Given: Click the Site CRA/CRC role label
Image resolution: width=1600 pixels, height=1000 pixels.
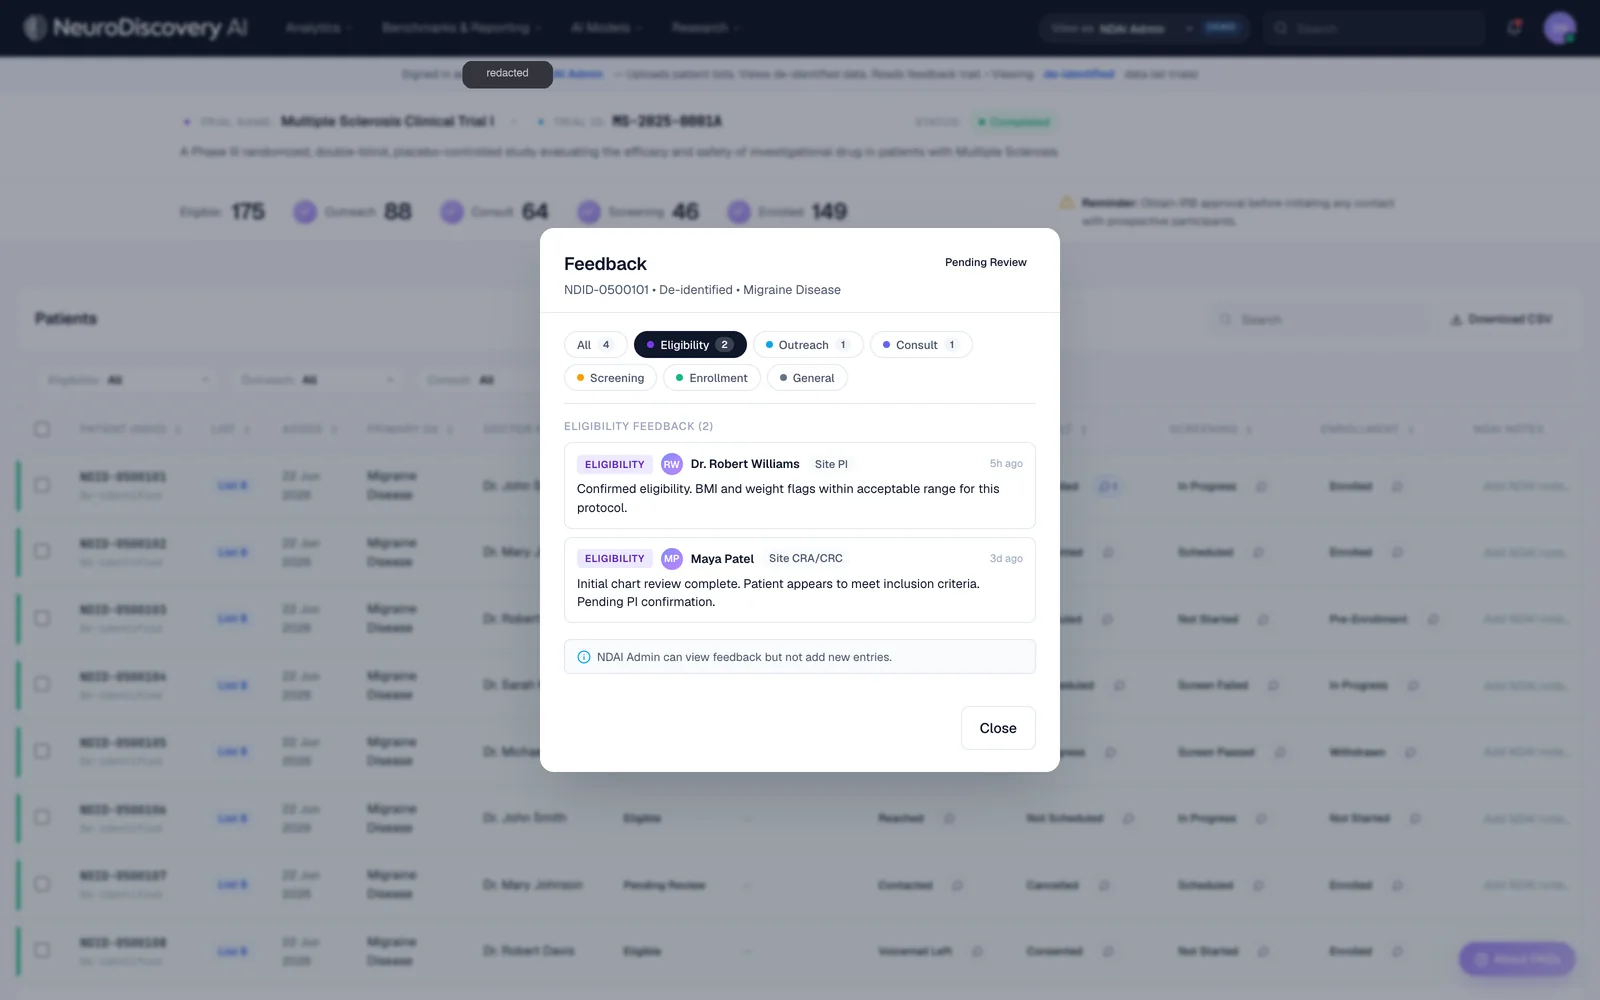Looking at the screenshot, I should (806, 559).
